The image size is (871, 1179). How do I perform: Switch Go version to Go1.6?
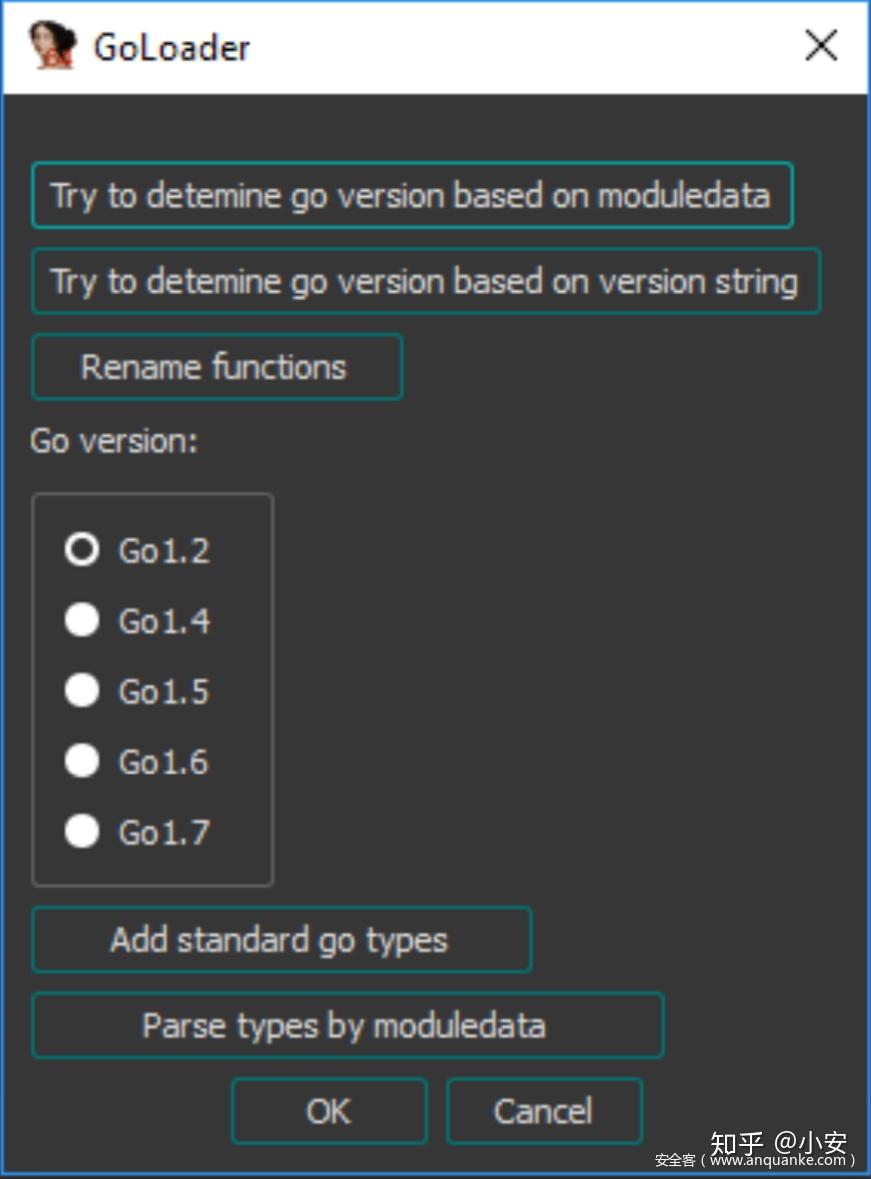[x=82, y=762]
